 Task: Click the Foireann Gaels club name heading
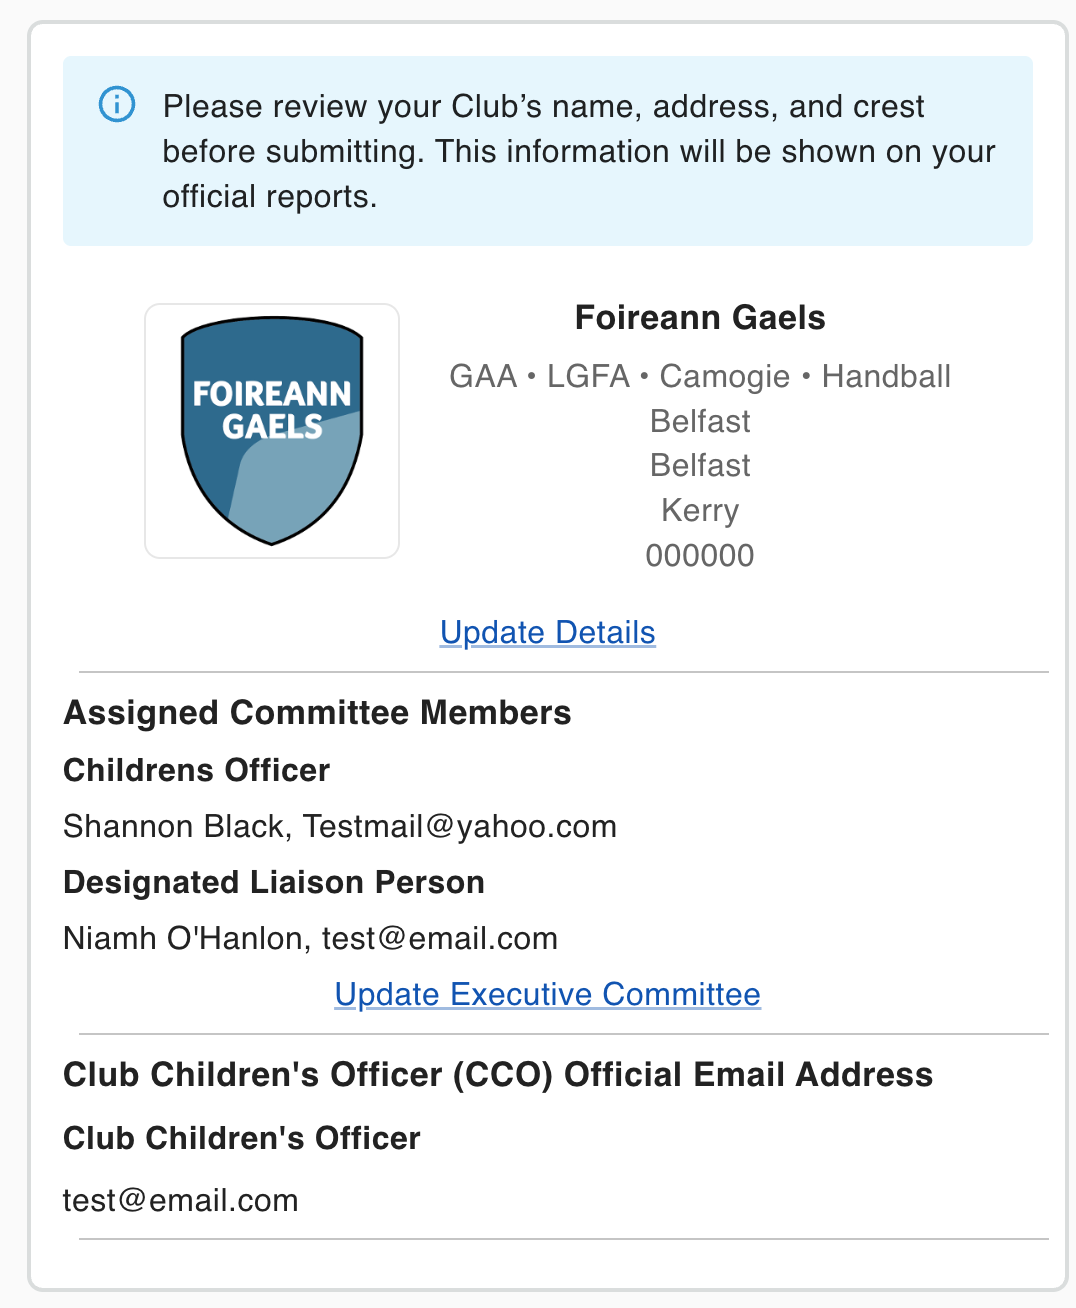pos(700,318)
